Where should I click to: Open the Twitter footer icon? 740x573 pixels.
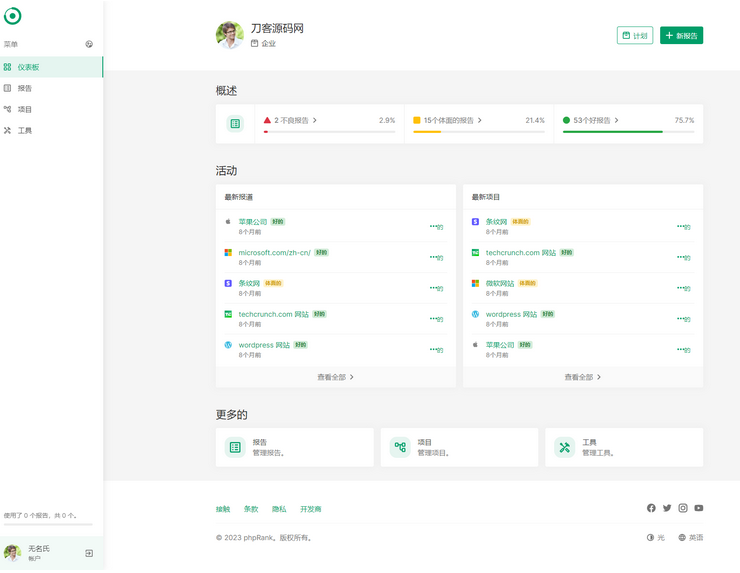[x=667, y=508]
